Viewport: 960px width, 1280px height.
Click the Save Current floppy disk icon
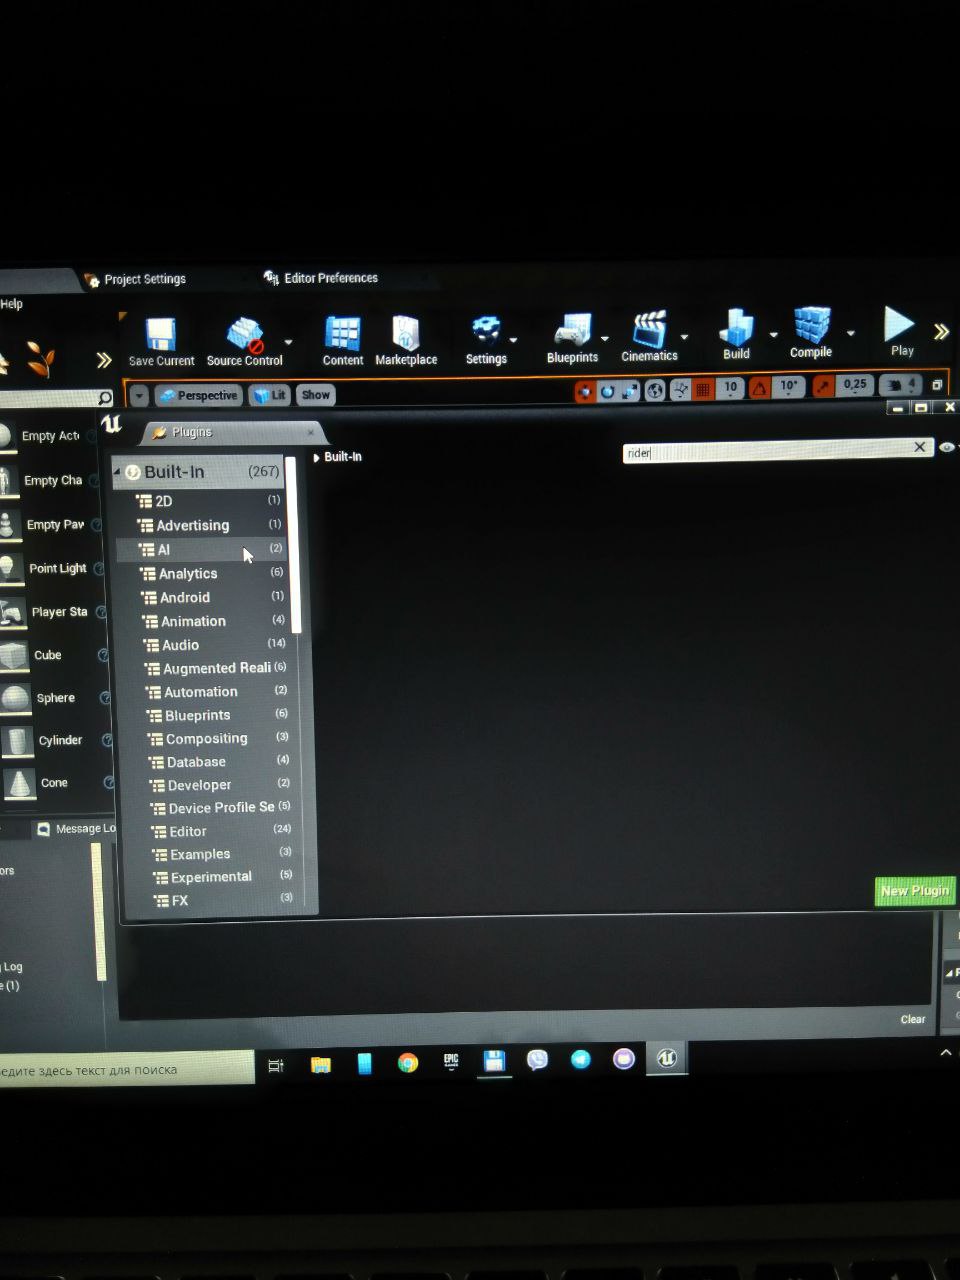point(160,334)
